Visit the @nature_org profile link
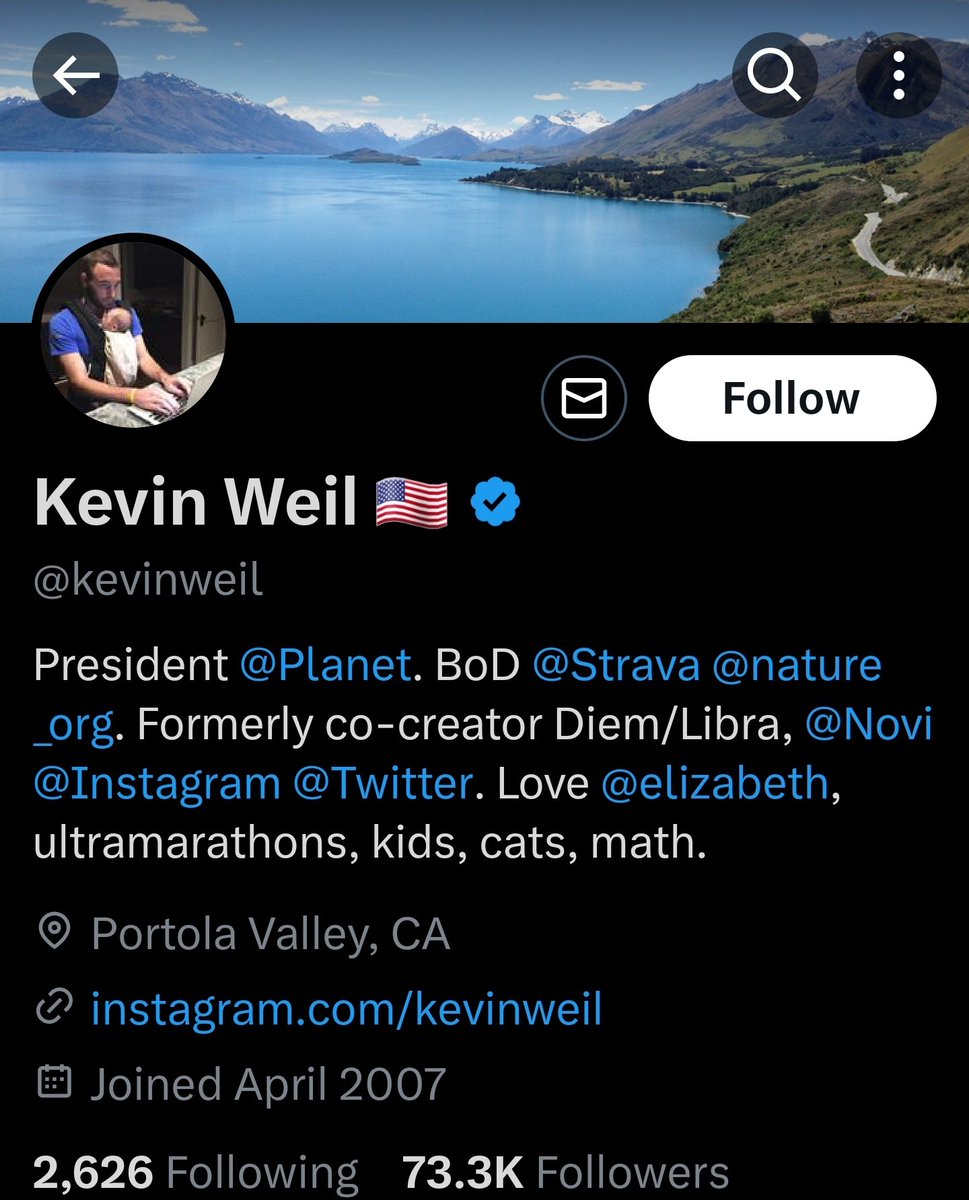 (797, 666)
